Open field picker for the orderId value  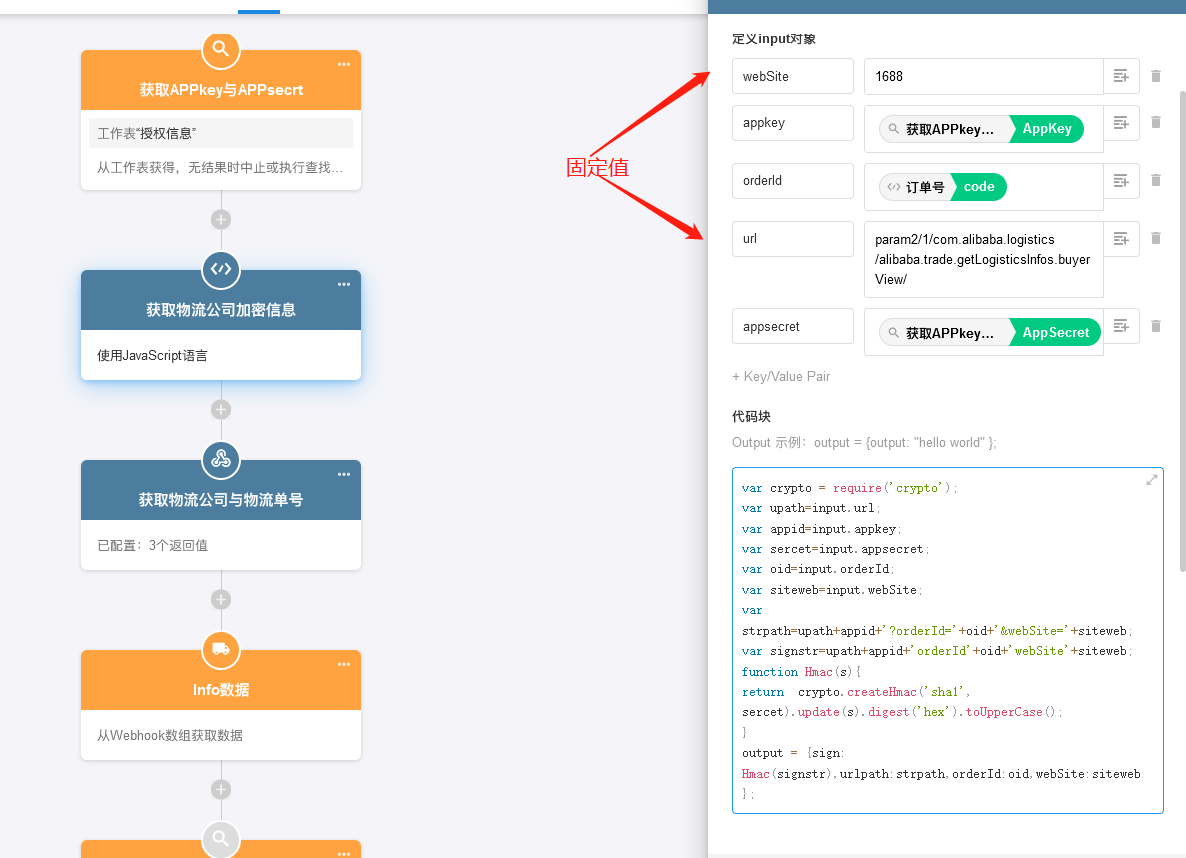(x=1121, y=181)
